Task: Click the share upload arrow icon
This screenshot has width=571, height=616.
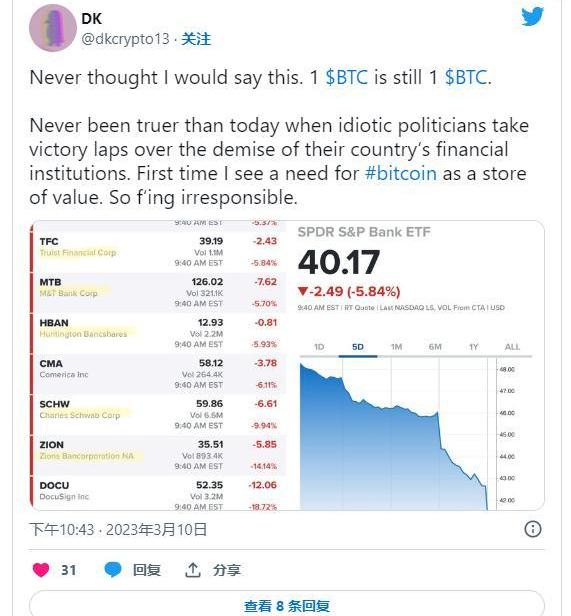Action: point(193,570)
